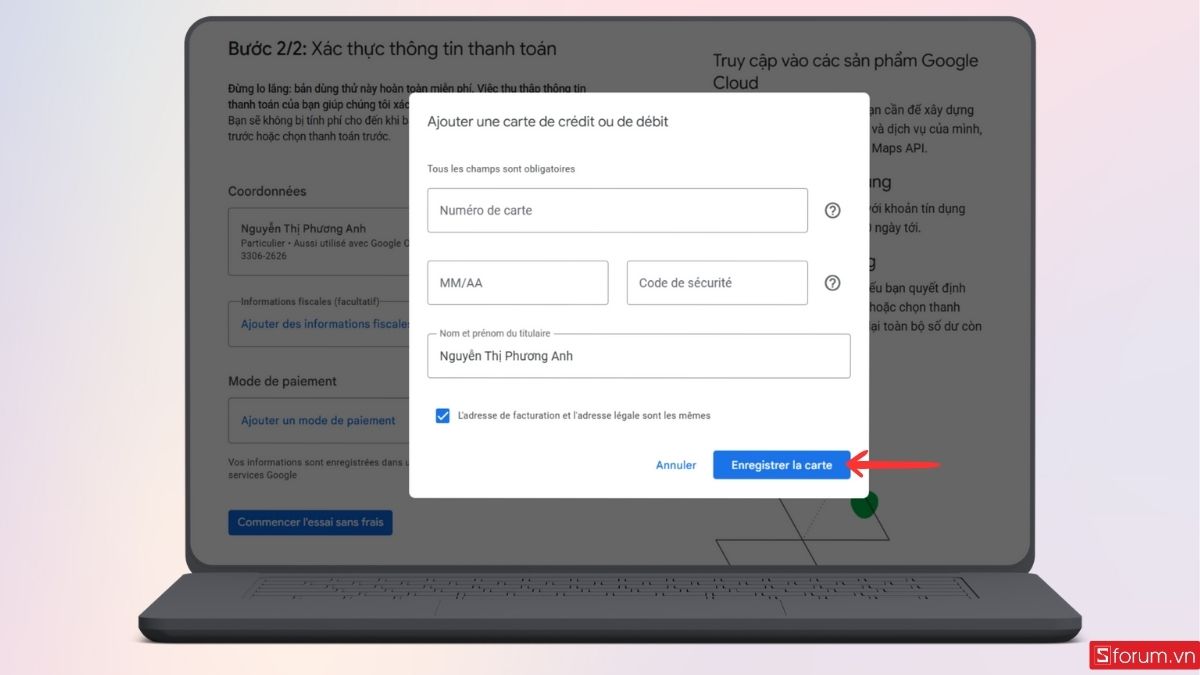Click the Mode de paiement heading

[x=282, y=381]
